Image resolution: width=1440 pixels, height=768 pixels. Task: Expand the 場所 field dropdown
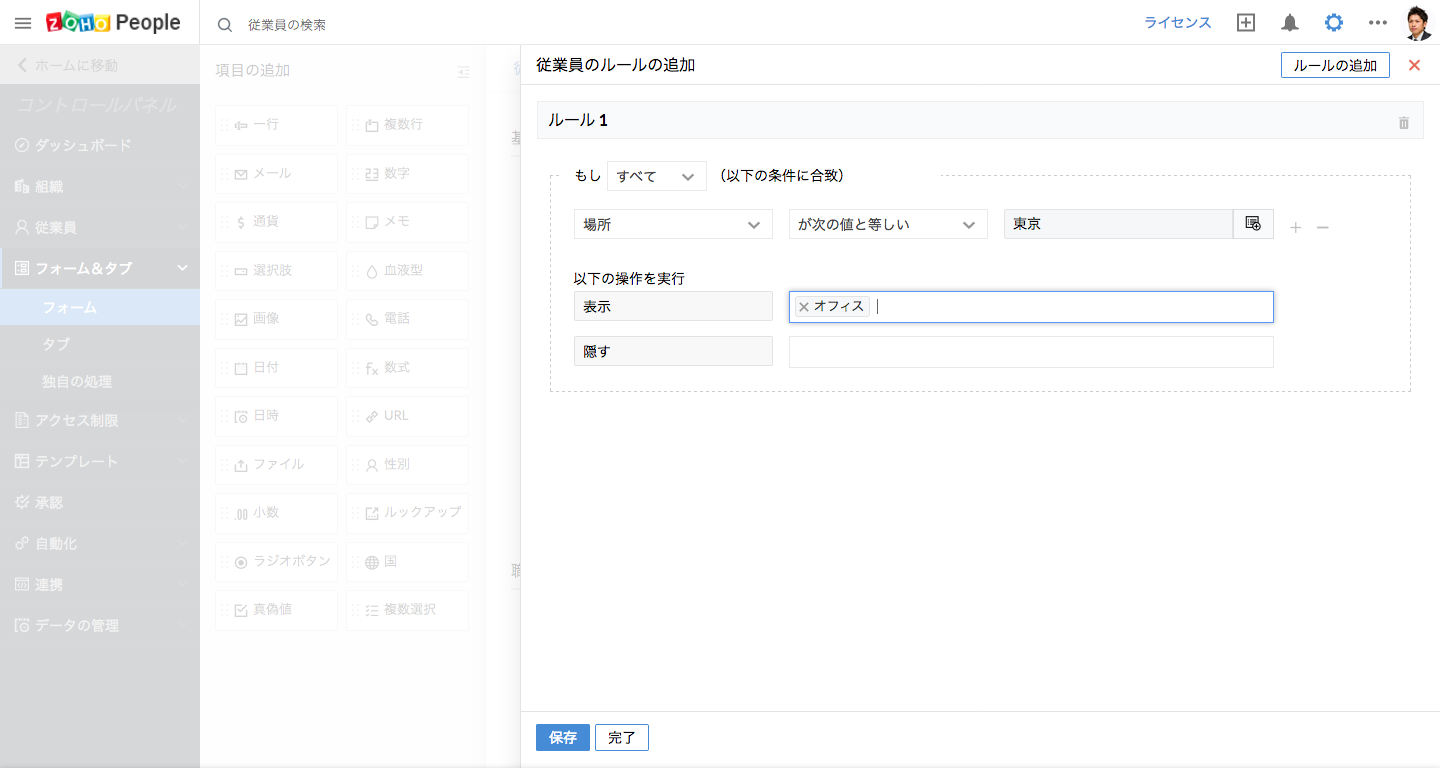(673, 224)
